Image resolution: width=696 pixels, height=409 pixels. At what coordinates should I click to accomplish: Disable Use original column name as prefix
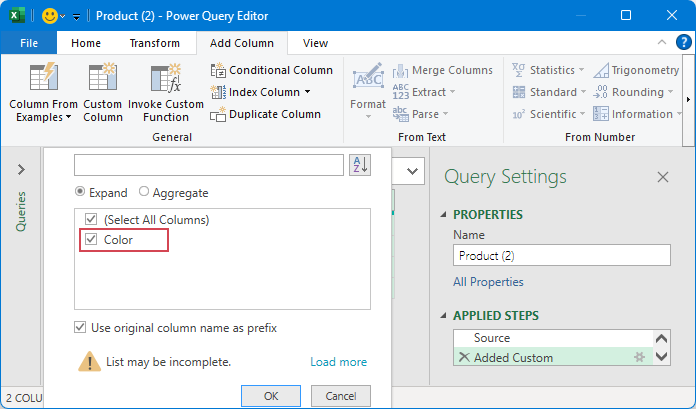[80, 328]
